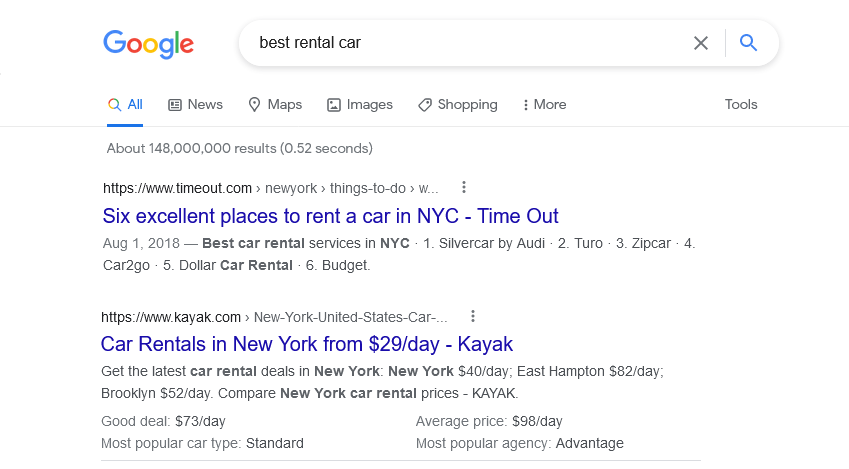Click the kayak.com URL breadcrumb
This screenshot has height=469, width=849.
pyautogui.click(x=172, y=317)
